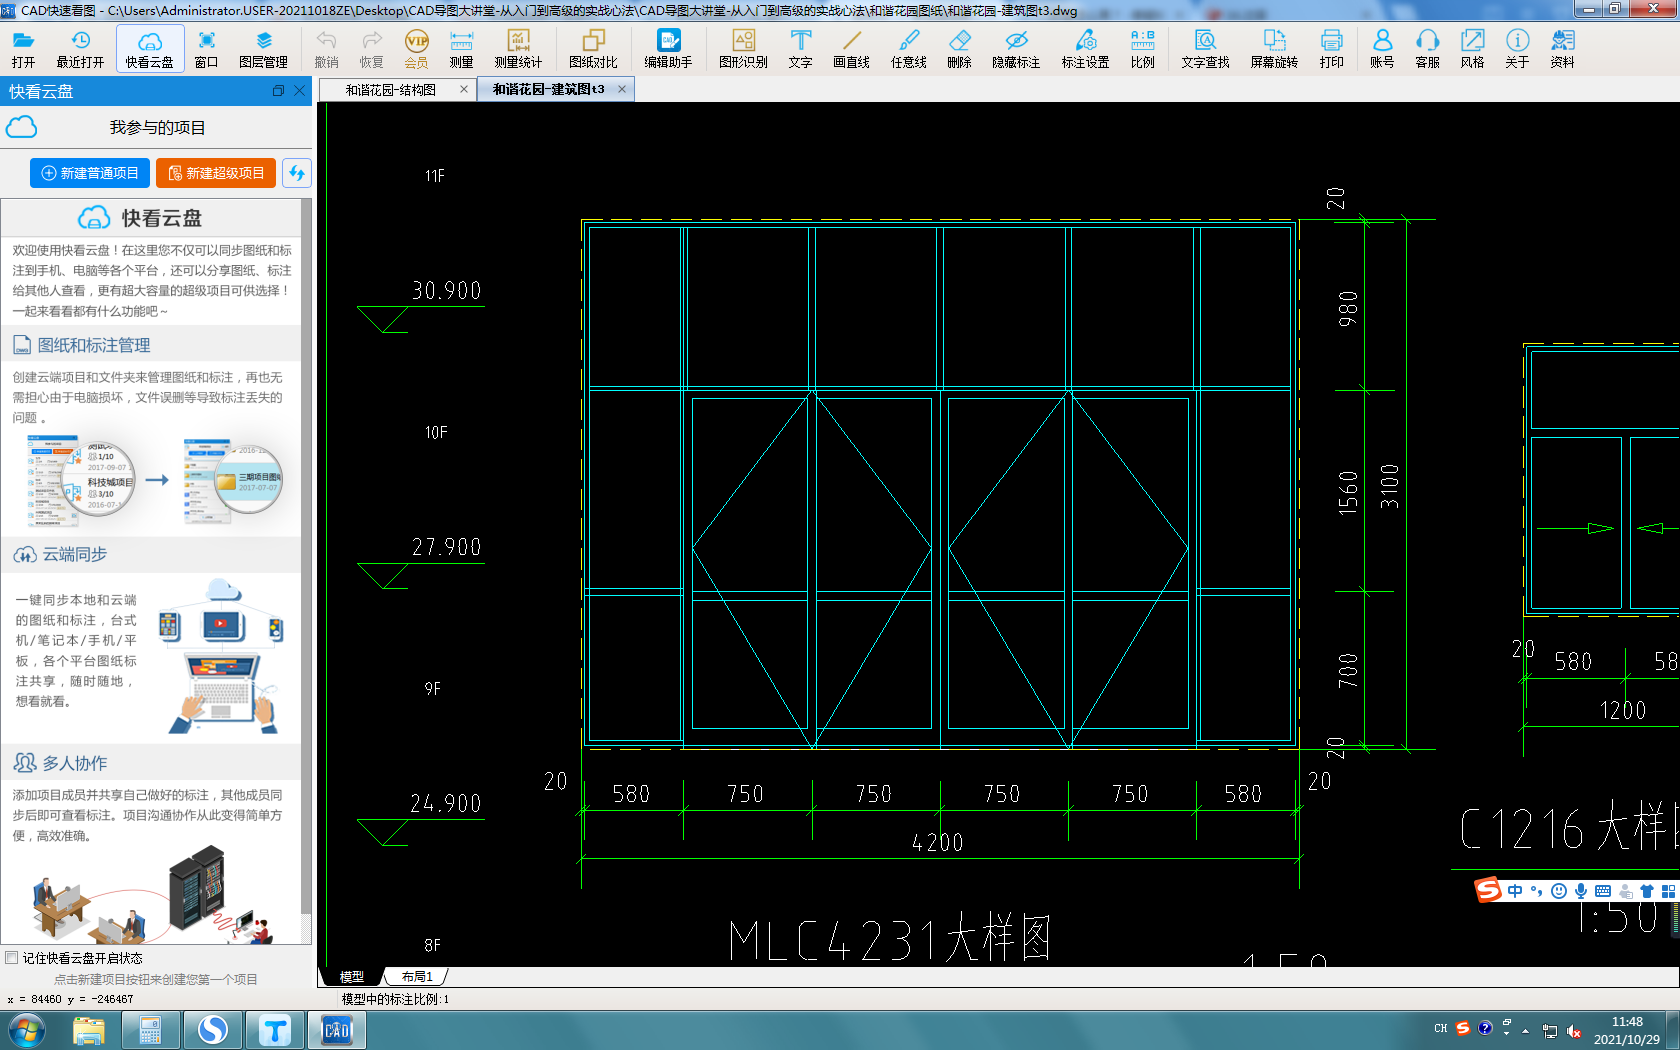Open the 比例 scale tool
The width and height of the screenshot is (1680, 1050).
1142,48
